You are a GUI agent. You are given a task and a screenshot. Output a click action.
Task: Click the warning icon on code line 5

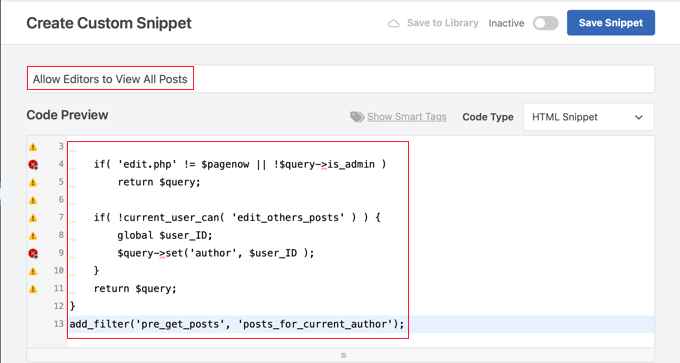point(33,183)
